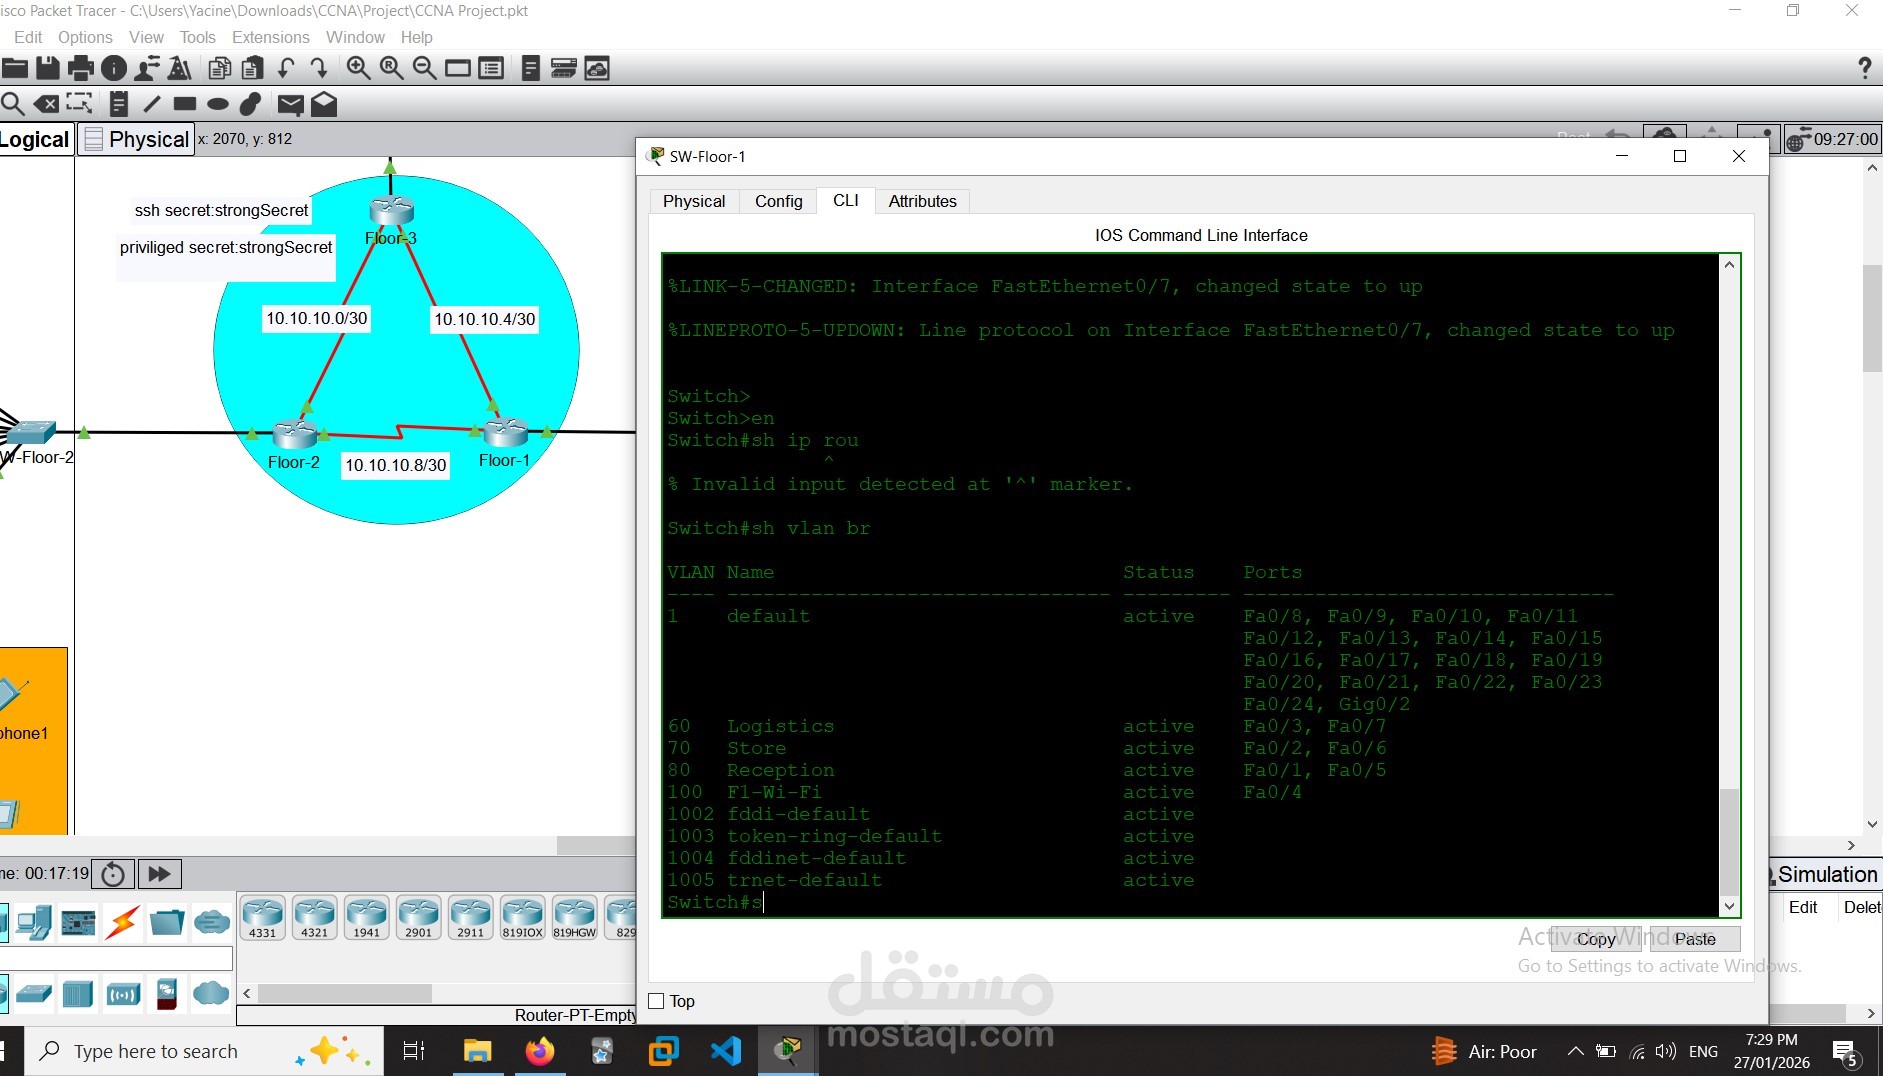Redo the action with the redo arrow

319,68
